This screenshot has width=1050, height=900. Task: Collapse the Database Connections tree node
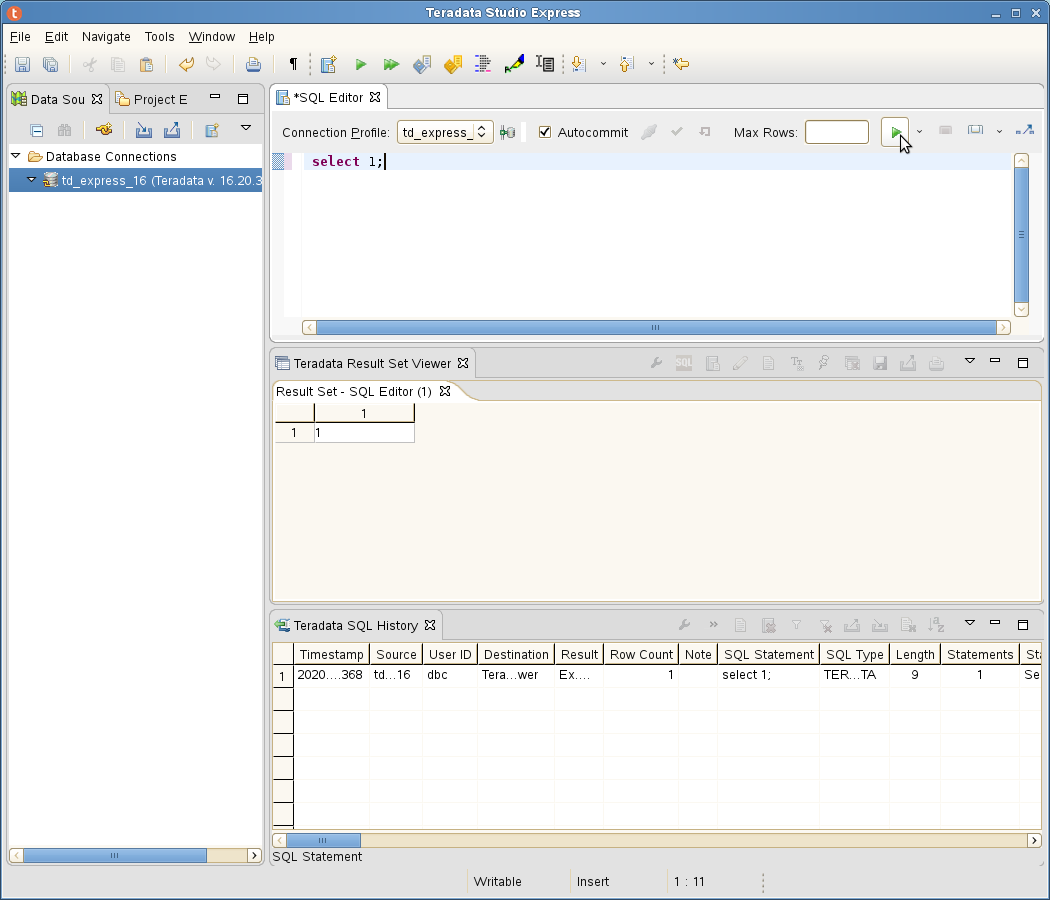tap(16, 156)
